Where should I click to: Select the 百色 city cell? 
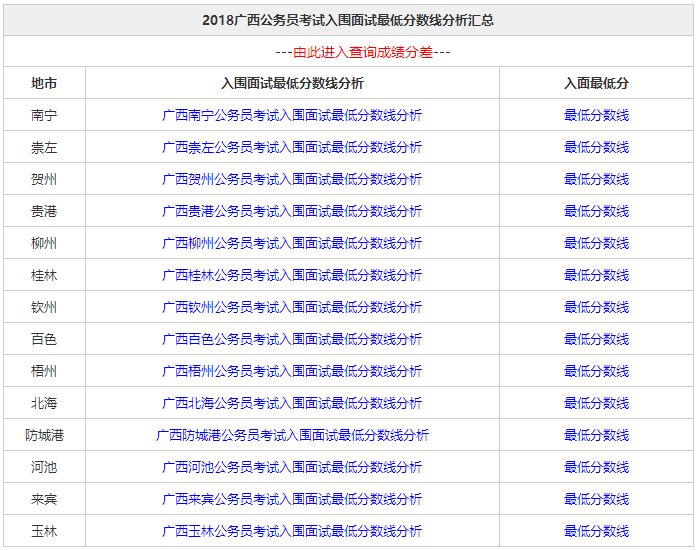tap(45, 340)
